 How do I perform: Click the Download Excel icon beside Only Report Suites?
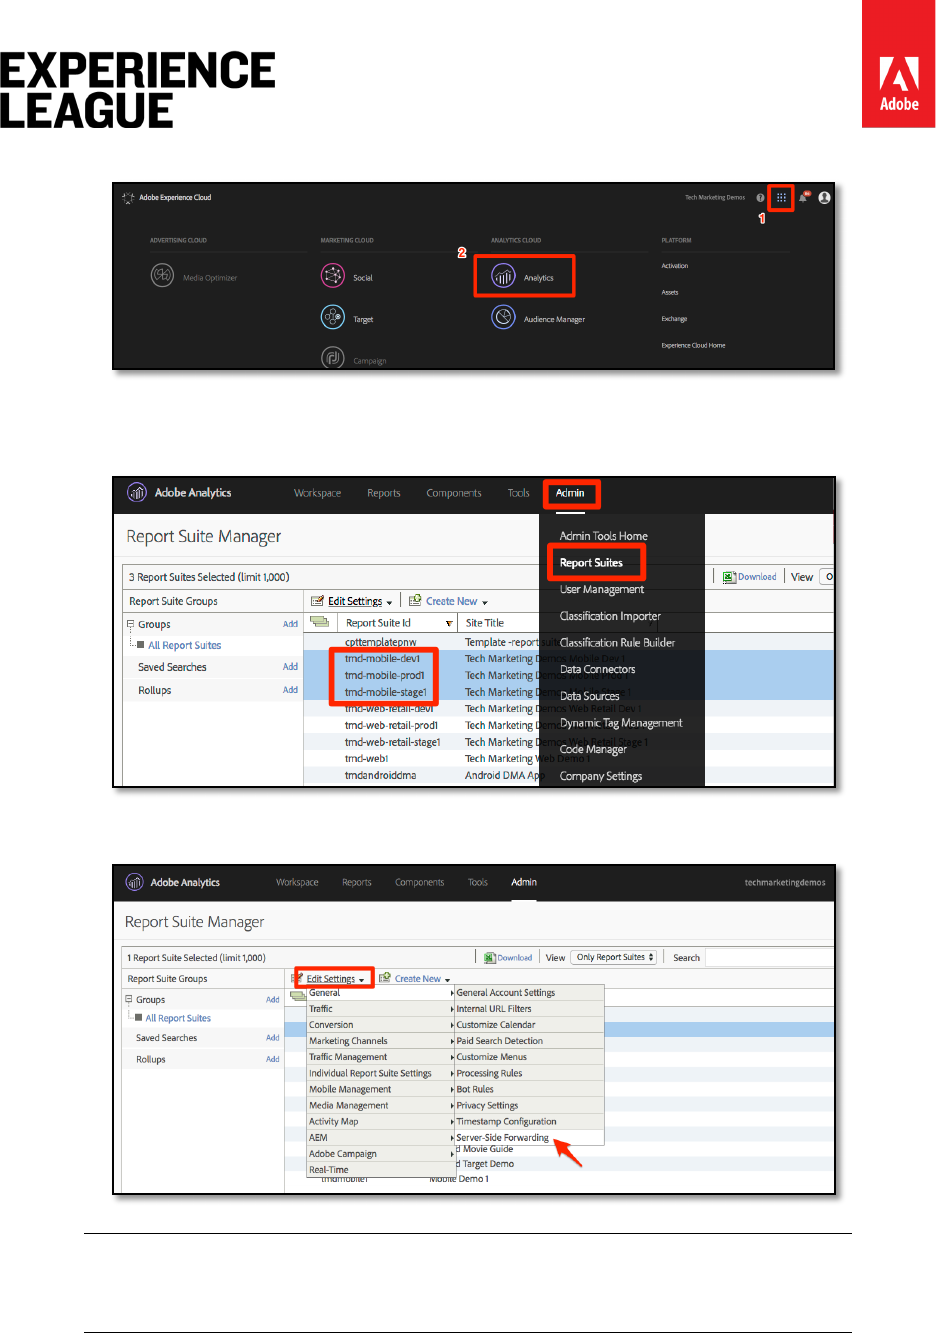[490, 958]
